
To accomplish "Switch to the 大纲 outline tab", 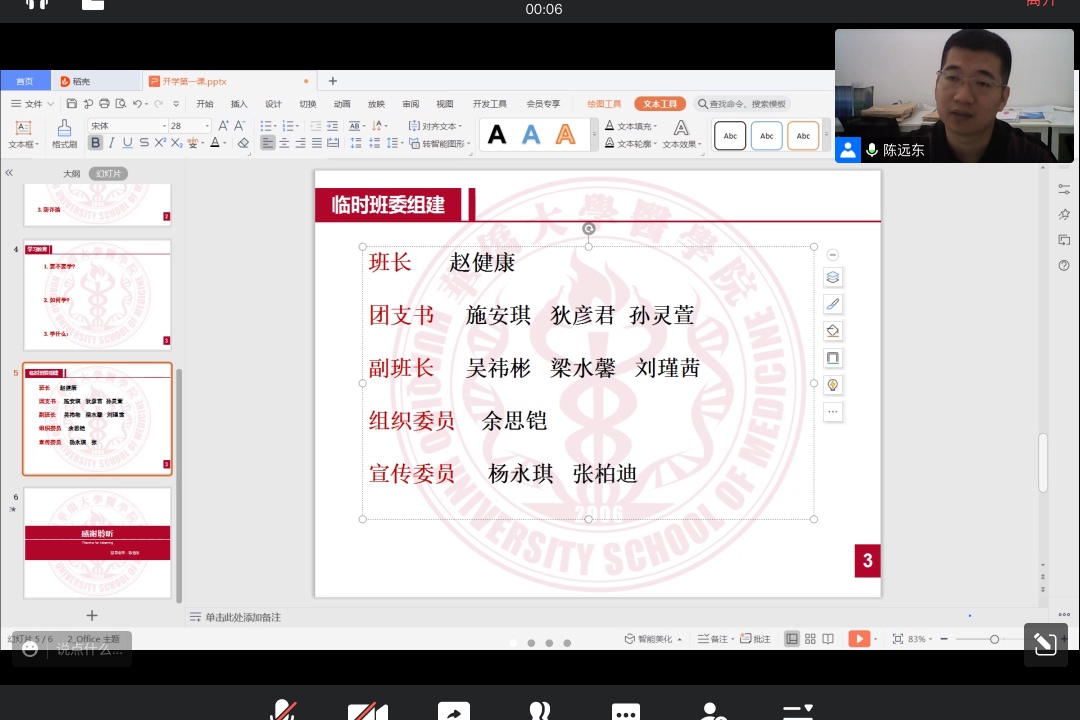I will coord(71,174).
